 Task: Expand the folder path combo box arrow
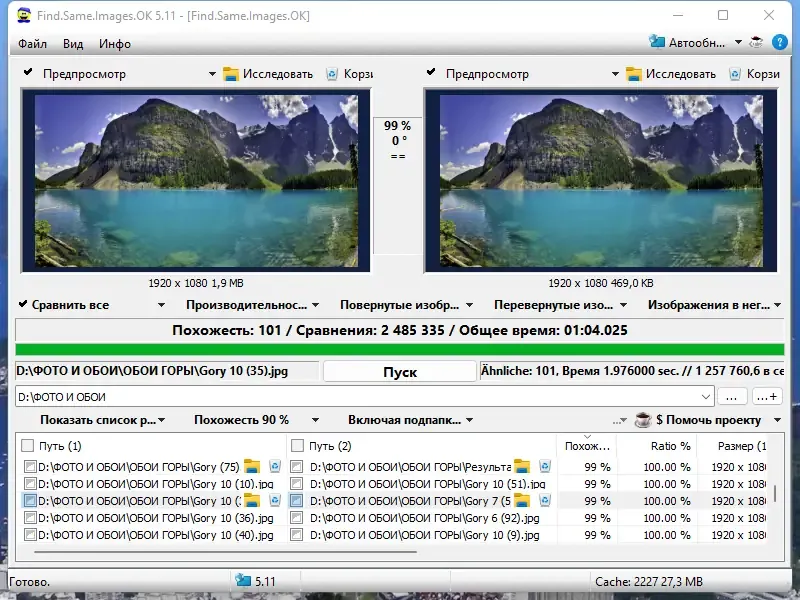pyautogui.click(x=706, y=396)
